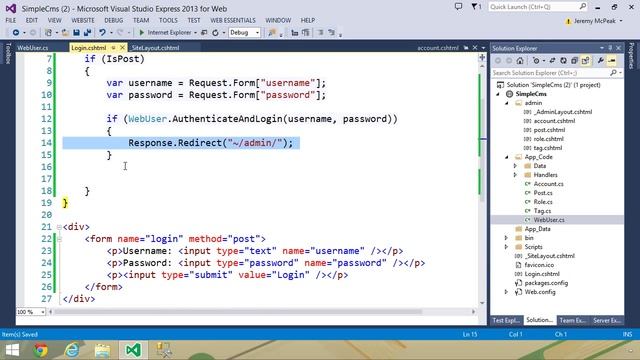Expand the Scripts folder

[x=506, y=247]
